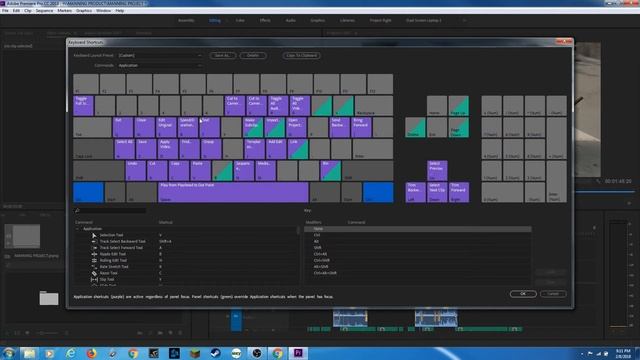Select the Add Edit key

tap(276, 149)
